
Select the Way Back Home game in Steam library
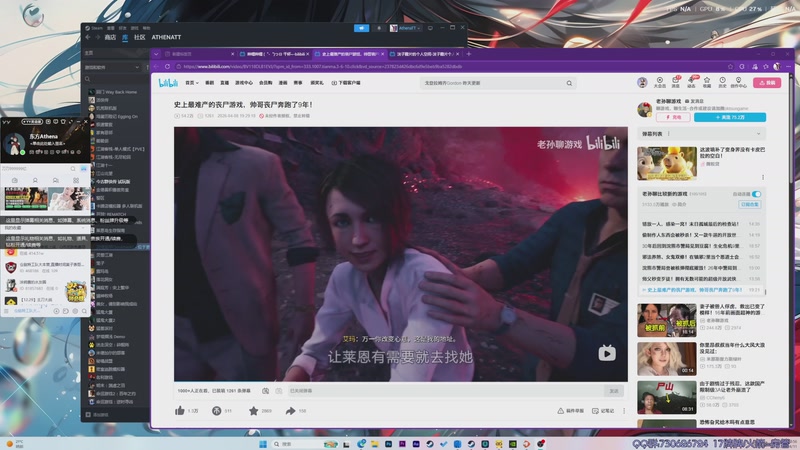[x=116, y=92]
